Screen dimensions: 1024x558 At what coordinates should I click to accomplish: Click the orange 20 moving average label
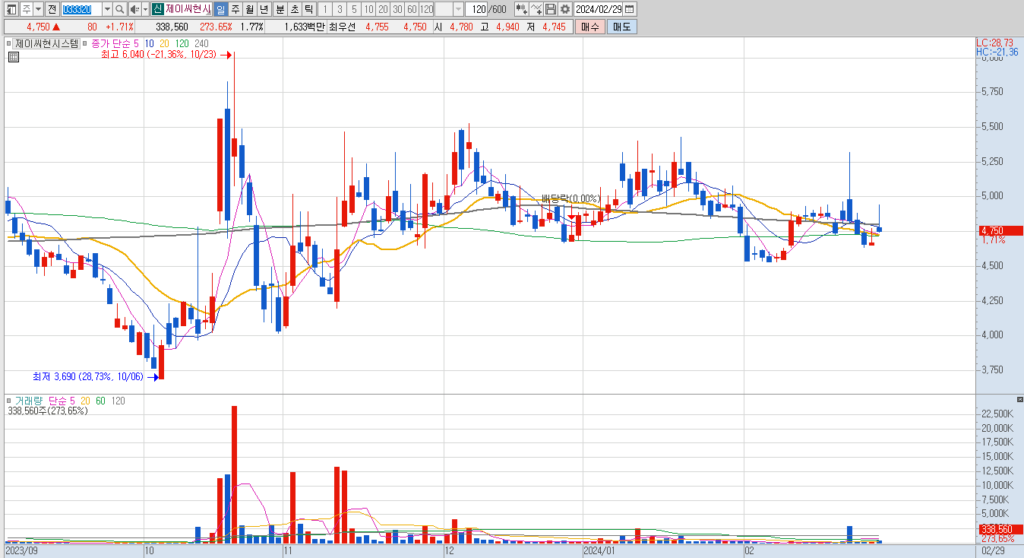(x=164, y=44)
